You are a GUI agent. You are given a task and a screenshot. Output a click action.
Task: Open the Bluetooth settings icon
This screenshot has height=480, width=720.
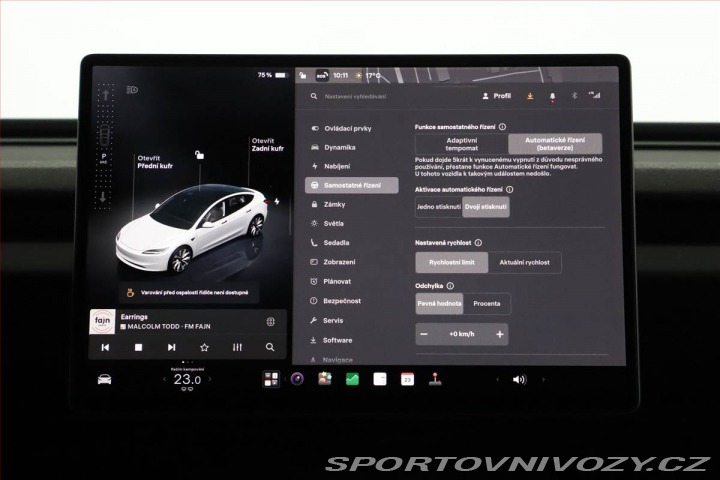click(x=574, y=96)
